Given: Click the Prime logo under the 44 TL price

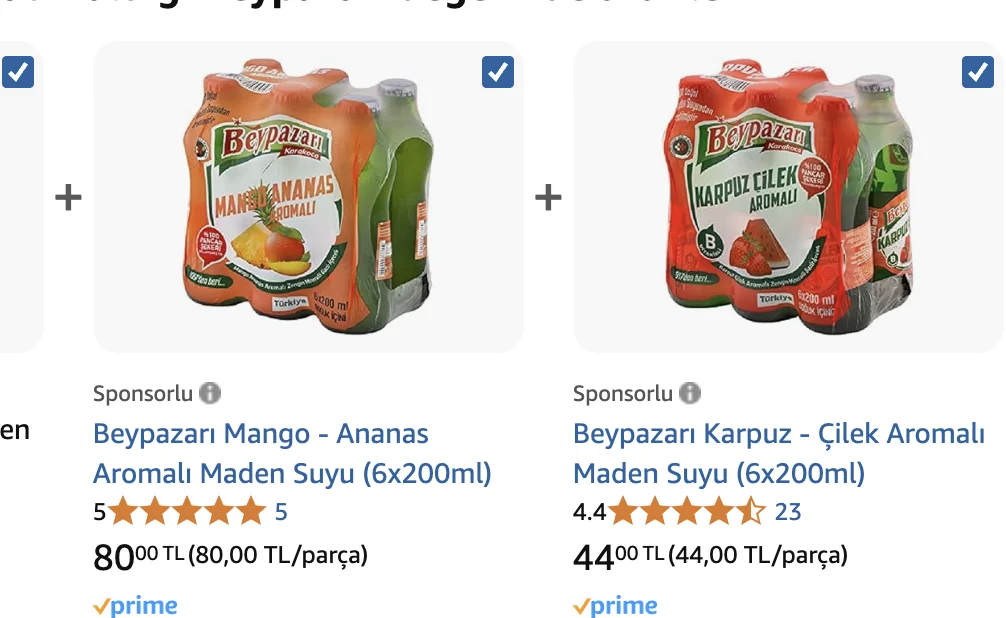Looking at the screenshot, I should pos(615,606).
